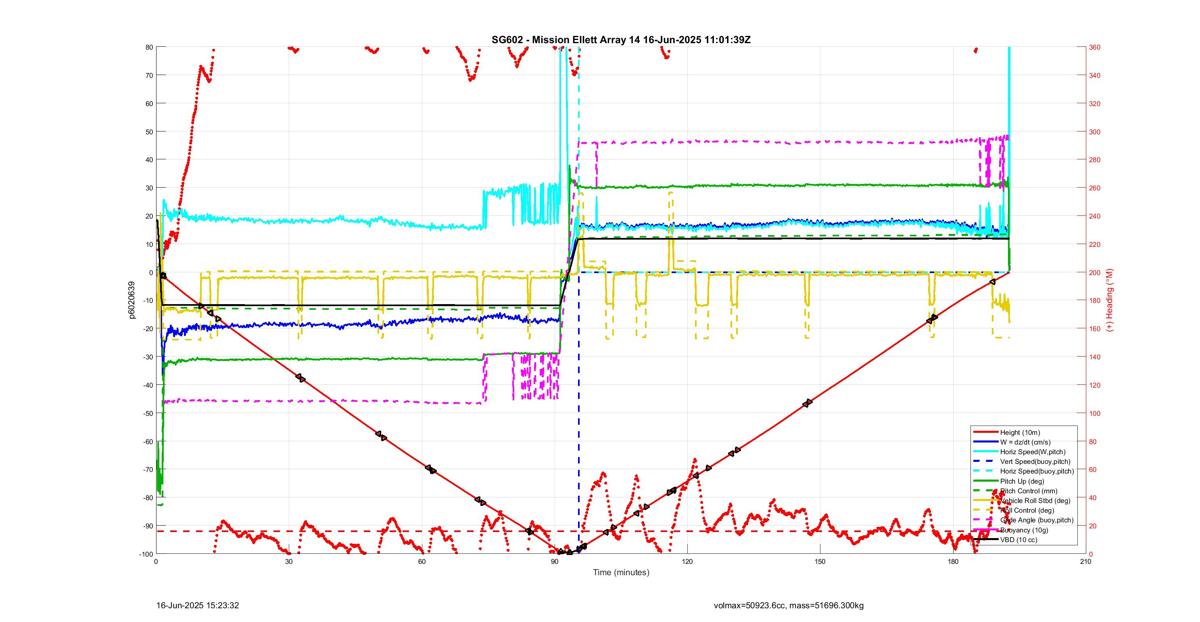This screenshot has width=1200, height=622.
Task: Click the 80 tick on the left axis
Action: (x=147, y=47)
